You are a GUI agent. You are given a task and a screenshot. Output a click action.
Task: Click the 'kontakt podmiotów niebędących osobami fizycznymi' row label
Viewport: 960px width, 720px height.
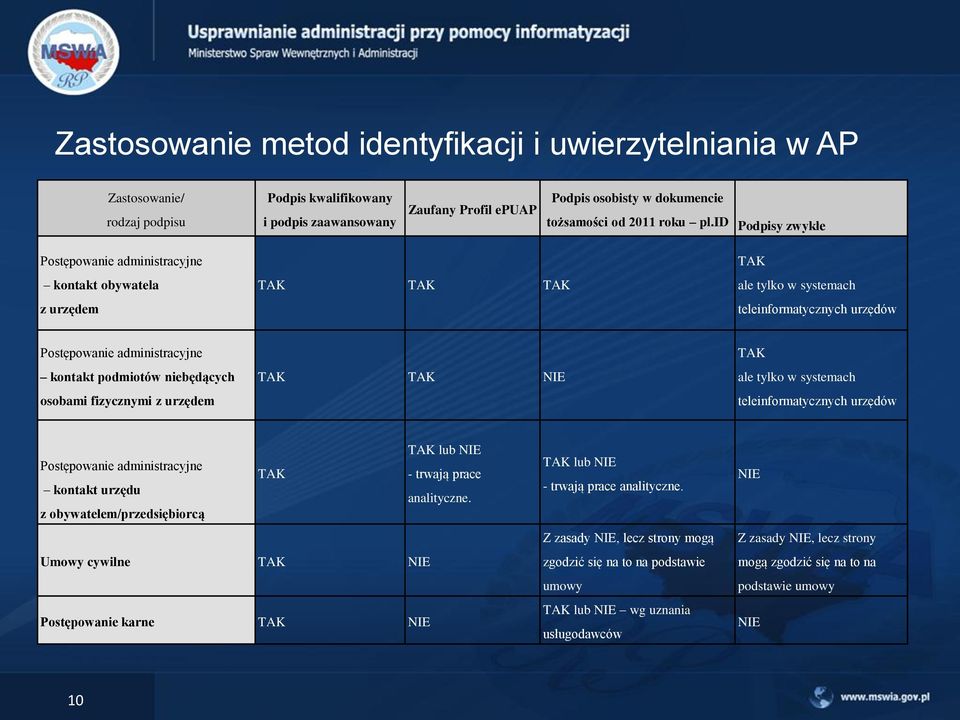click(146, 376)
